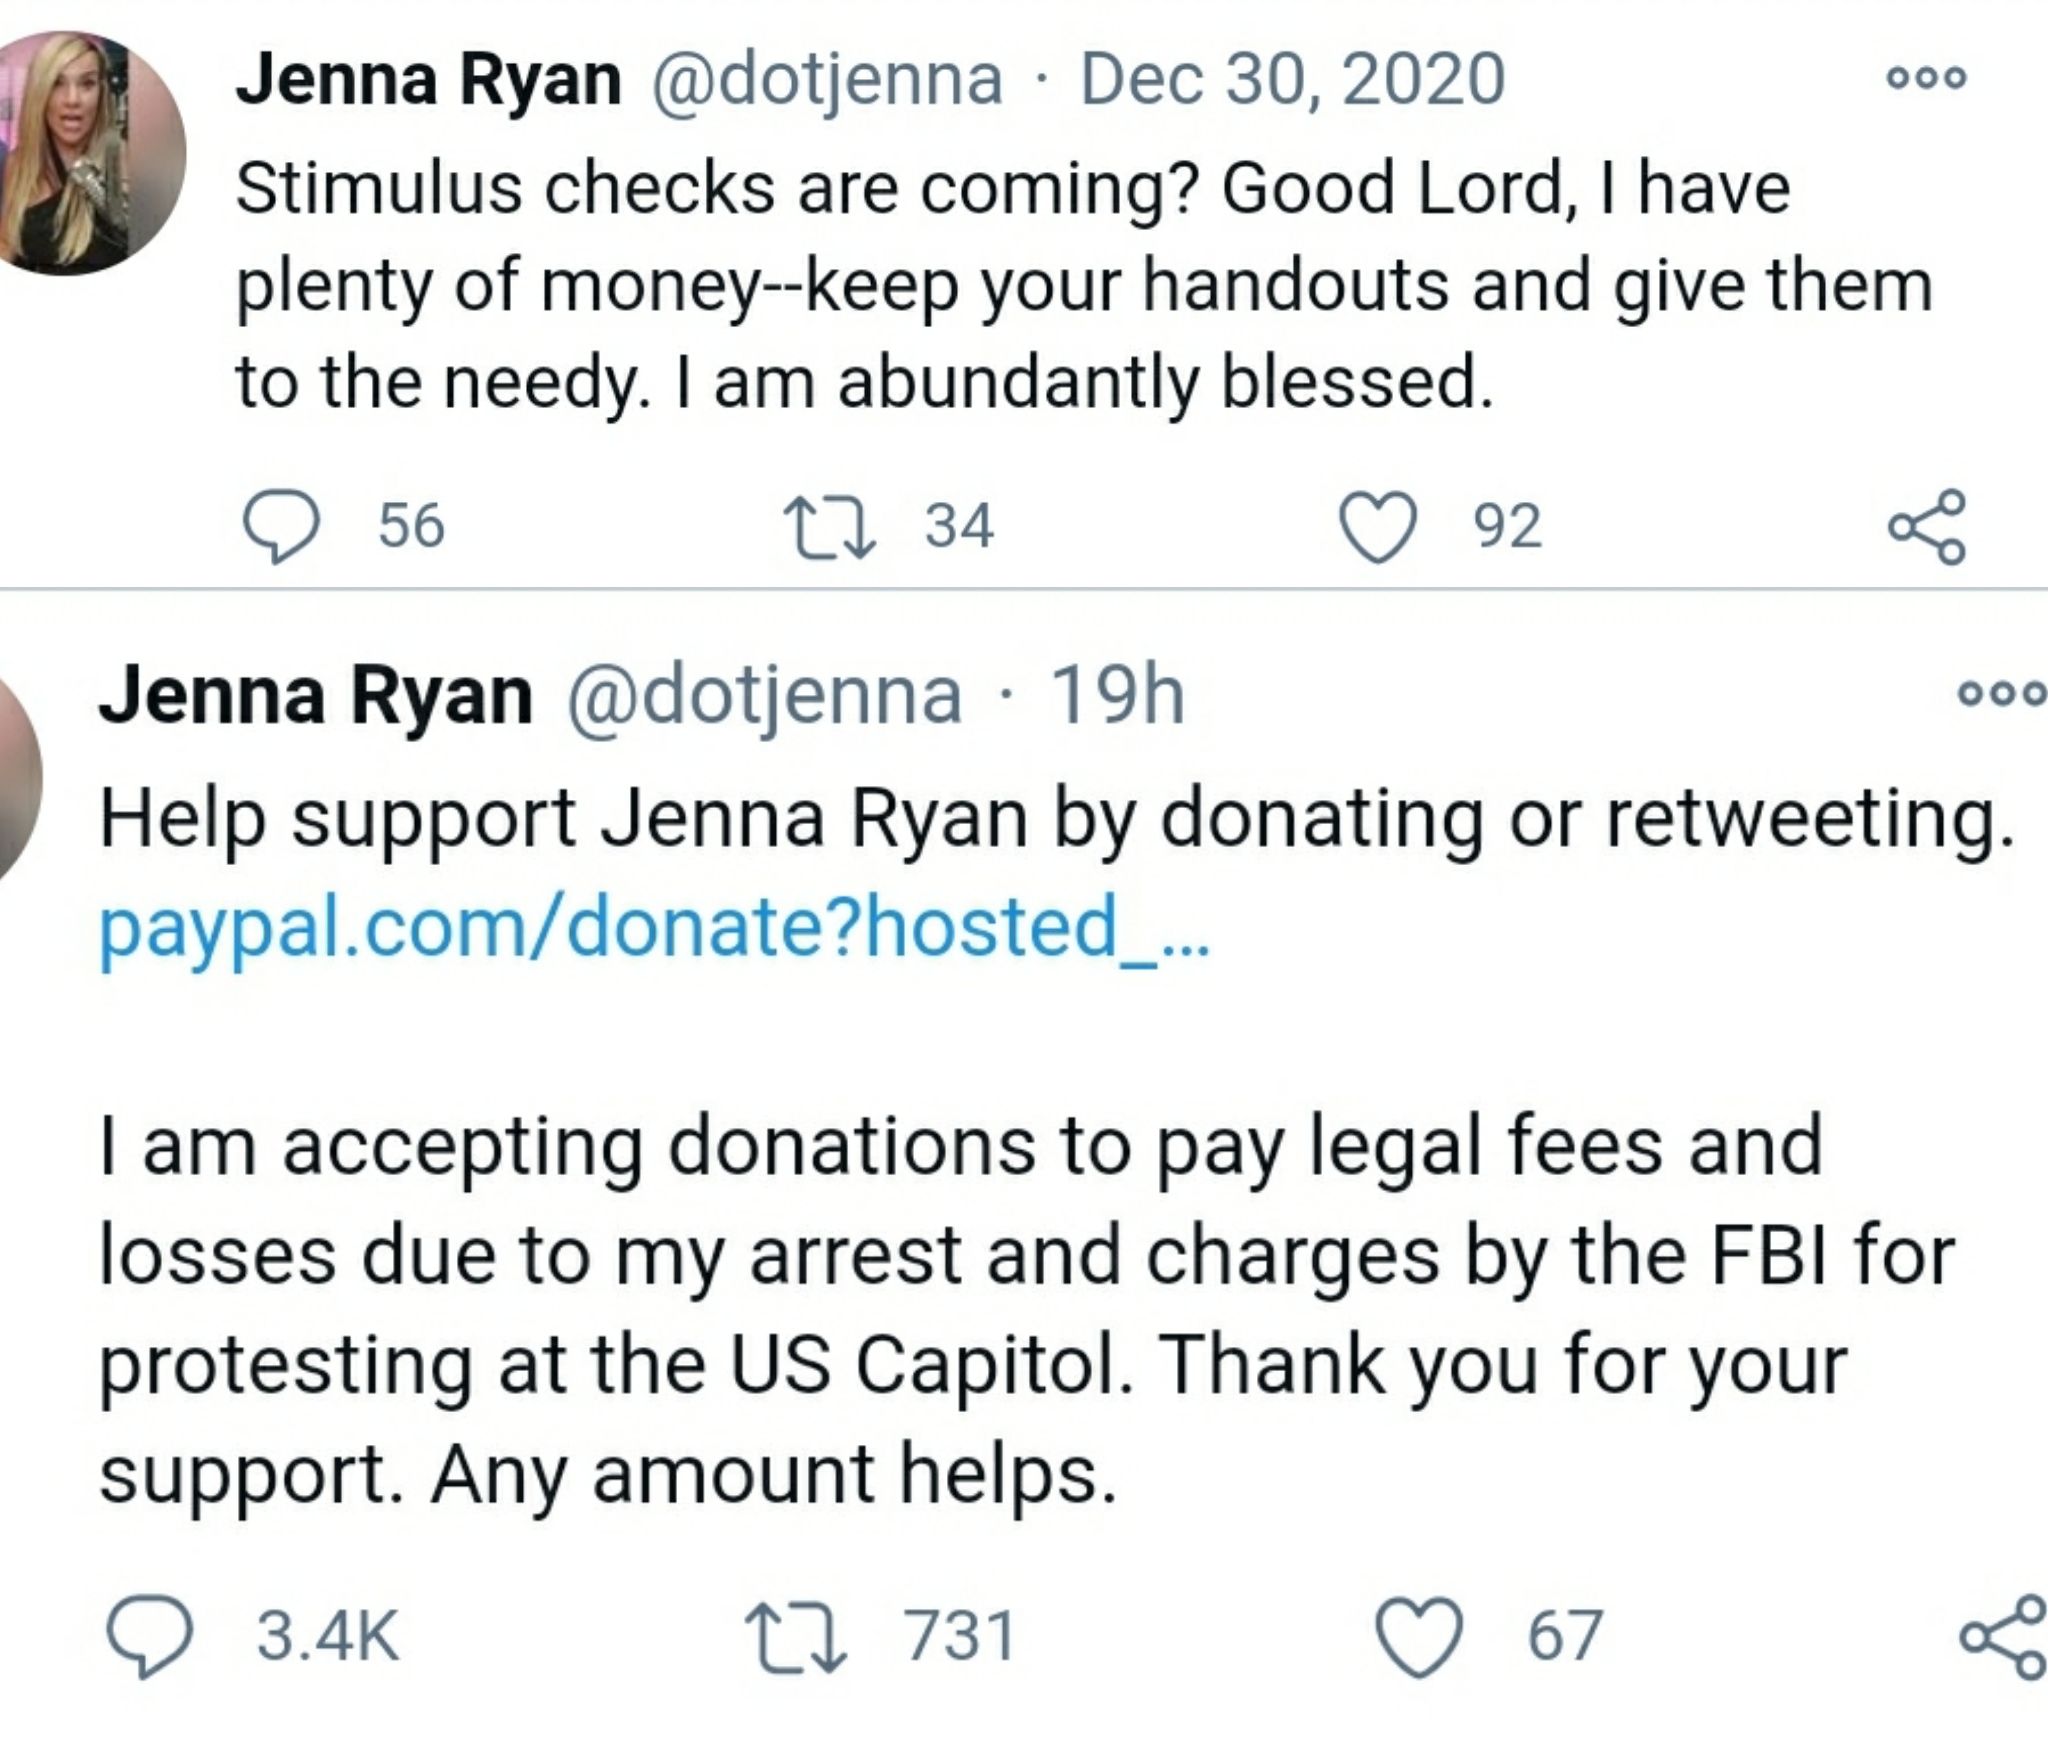The width and height of the screenshot is (2048, 1761).
Task: Click the @dotjenna handle on the 19h tweet
Action: (x=765, y=695)
